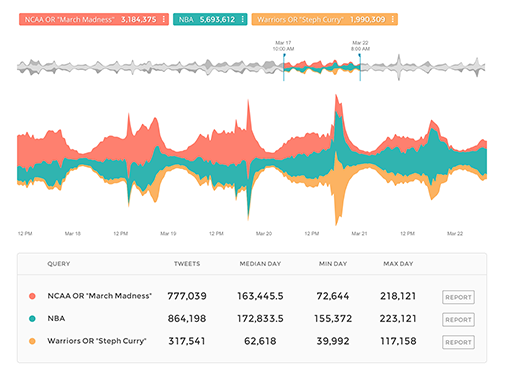This screenshot has width=524, height=372.
Task: Open the NBA query chip options menu
Action: point(243,19)
